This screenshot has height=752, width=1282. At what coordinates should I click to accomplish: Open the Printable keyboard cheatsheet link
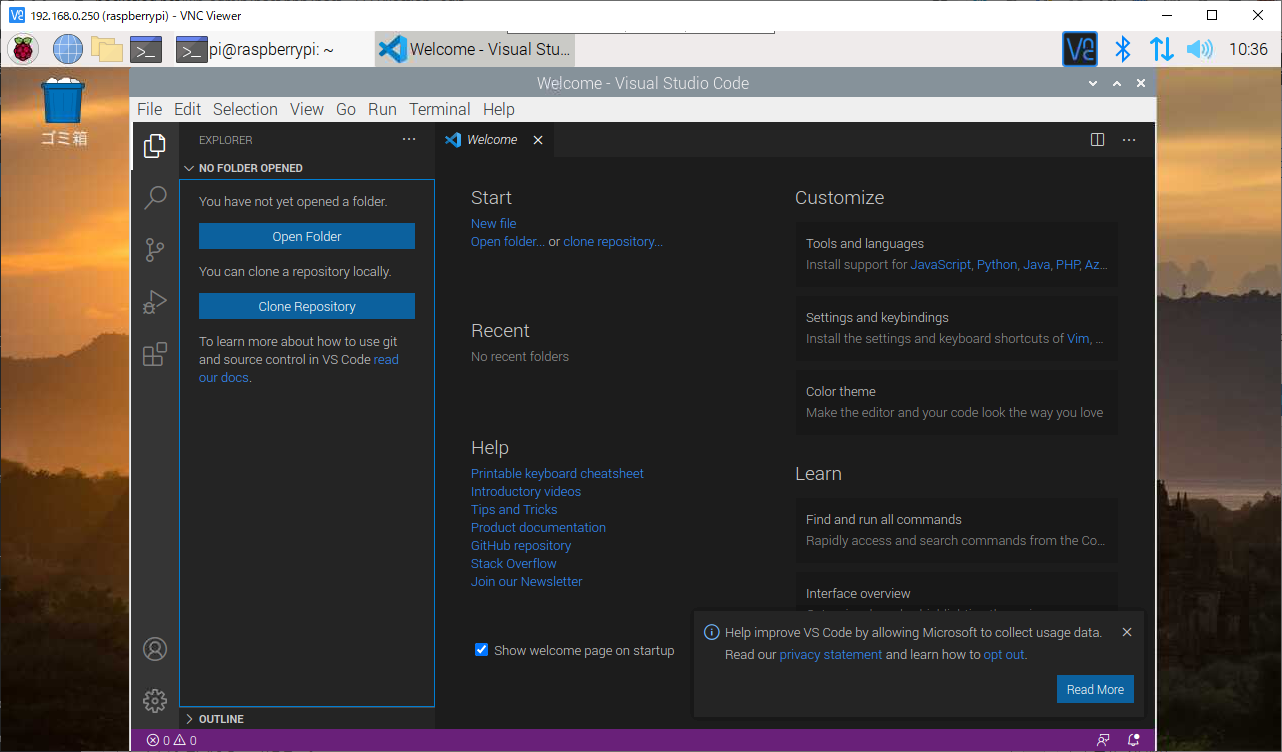pyautogui.click(x=557, y=473)
